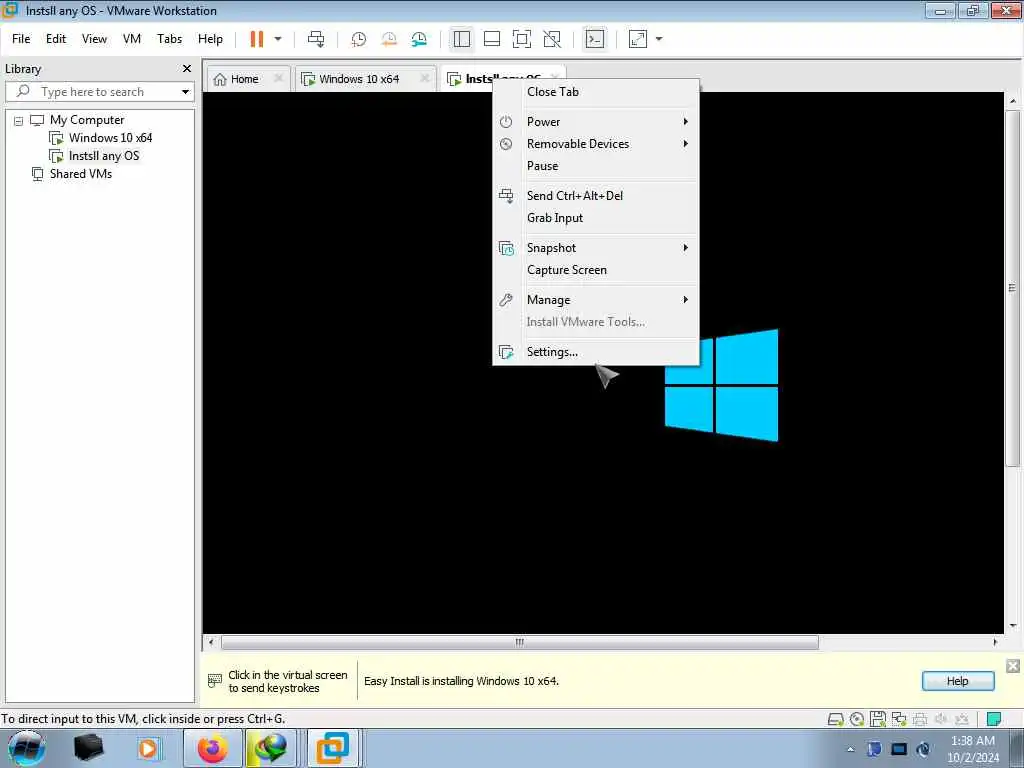Expand the Snapshot submenu
Viewport: 1024px width, 768px height.
tap(596, 248)
